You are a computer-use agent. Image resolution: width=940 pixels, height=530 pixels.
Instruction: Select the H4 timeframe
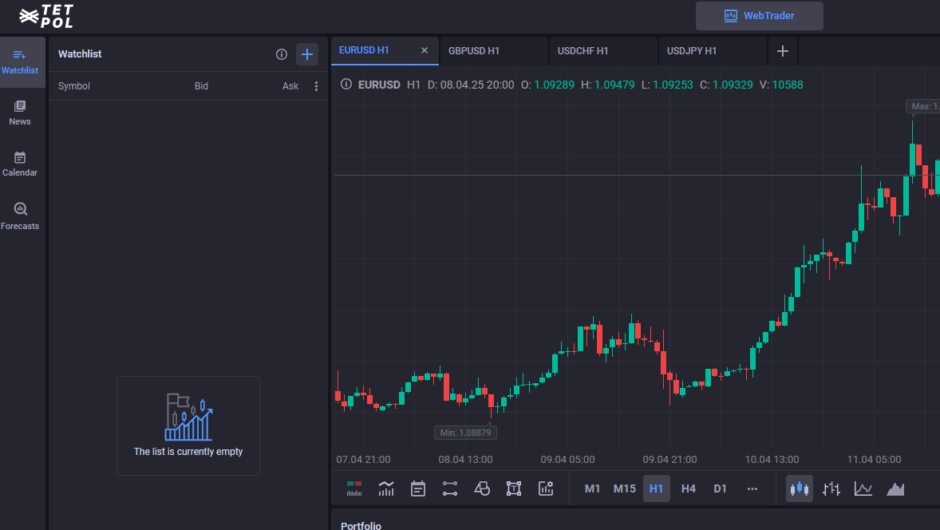pos(688,488)
